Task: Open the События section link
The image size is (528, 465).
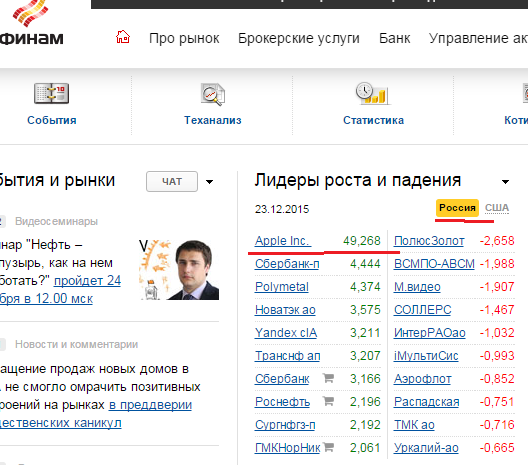Action: pyautogui.click(x=52, y=120)
